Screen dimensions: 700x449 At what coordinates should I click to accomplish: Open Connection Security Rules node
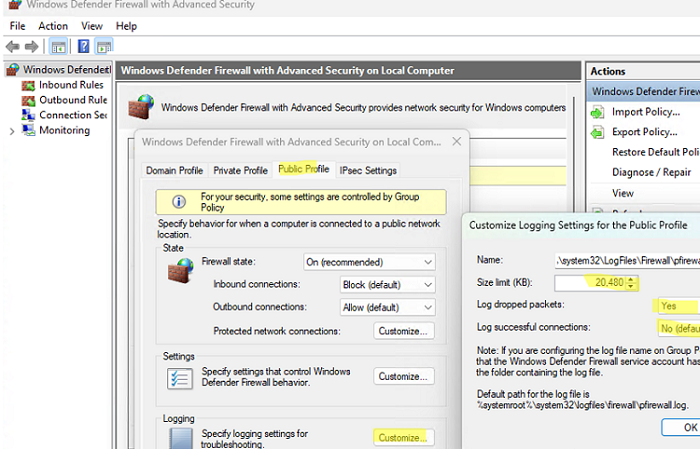(72, 115)
